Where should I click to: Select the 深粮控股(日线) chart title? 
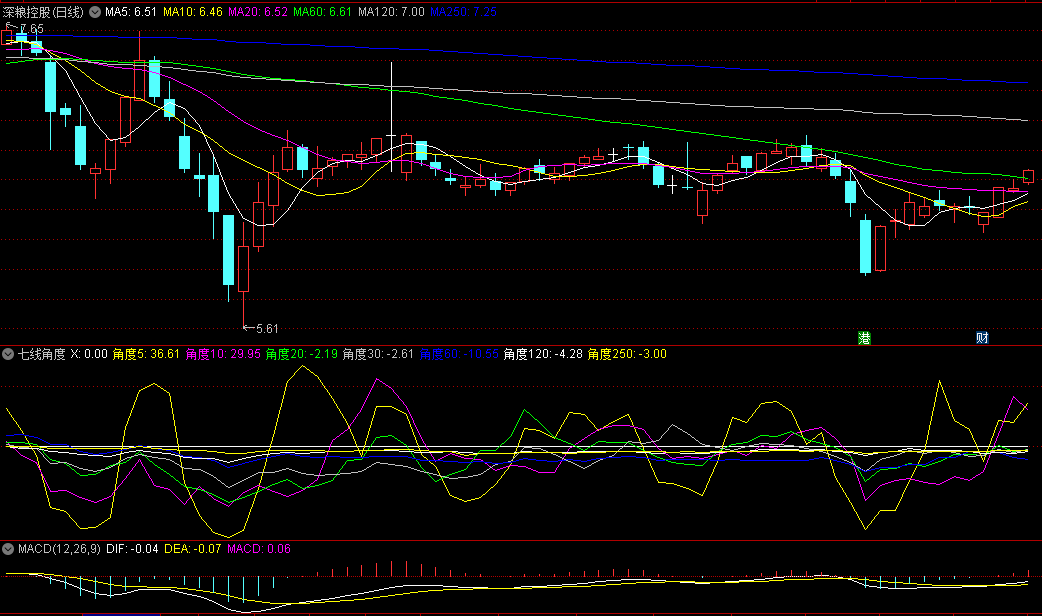pos(43,12)
